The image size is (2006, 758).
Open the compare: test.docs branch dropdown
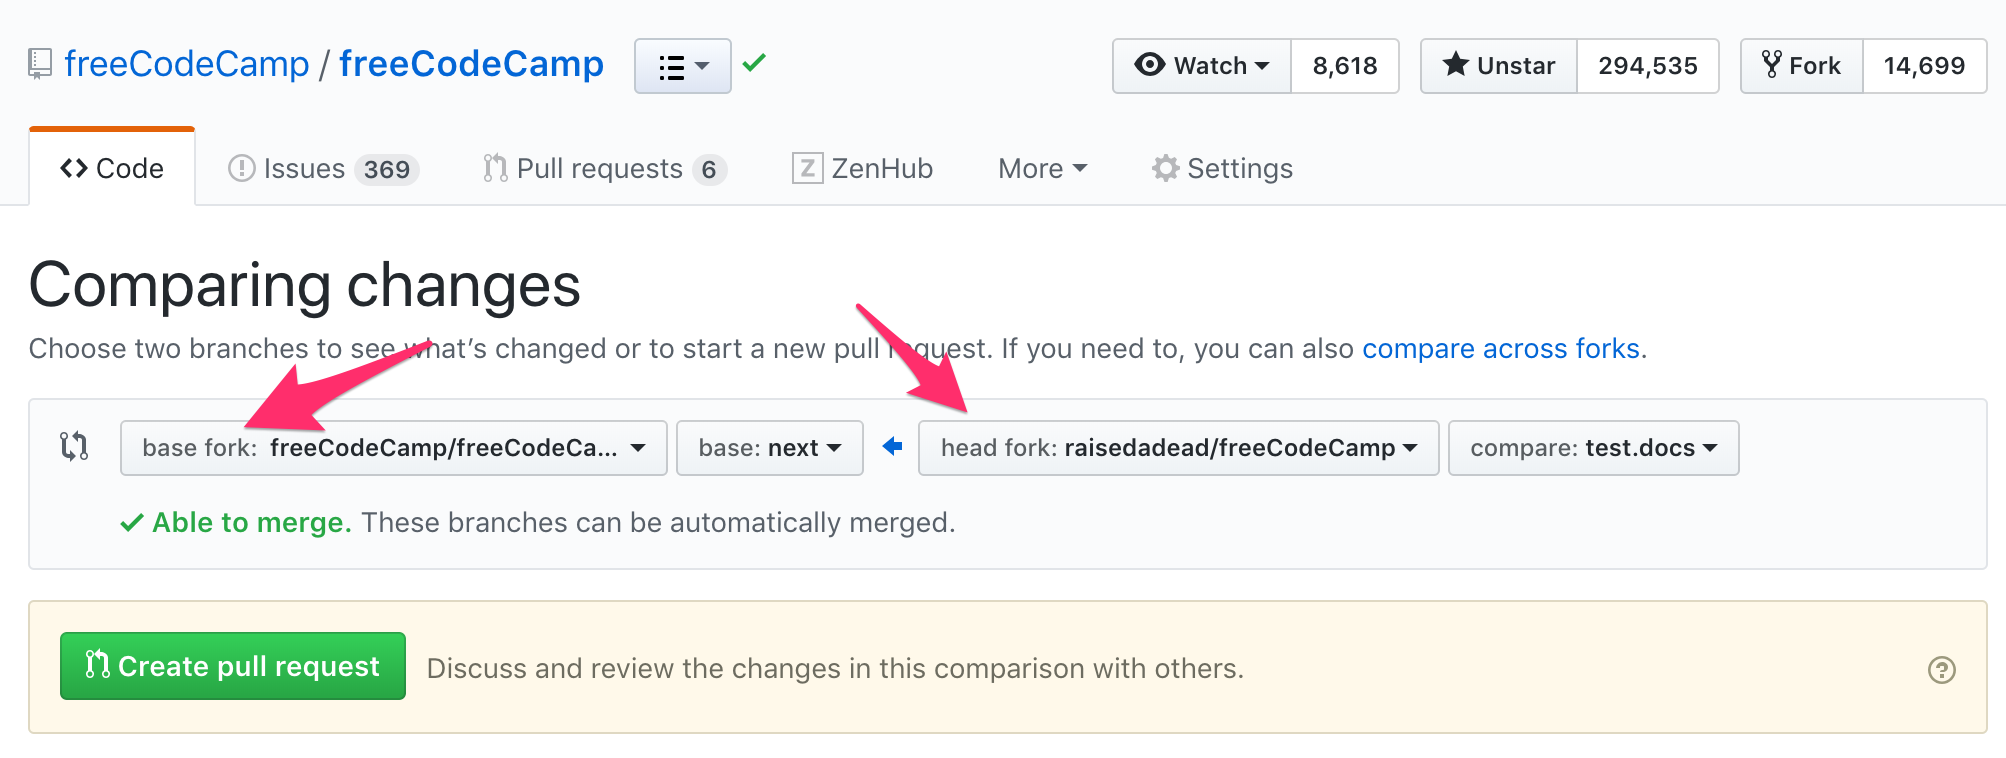click(1592, 448)
